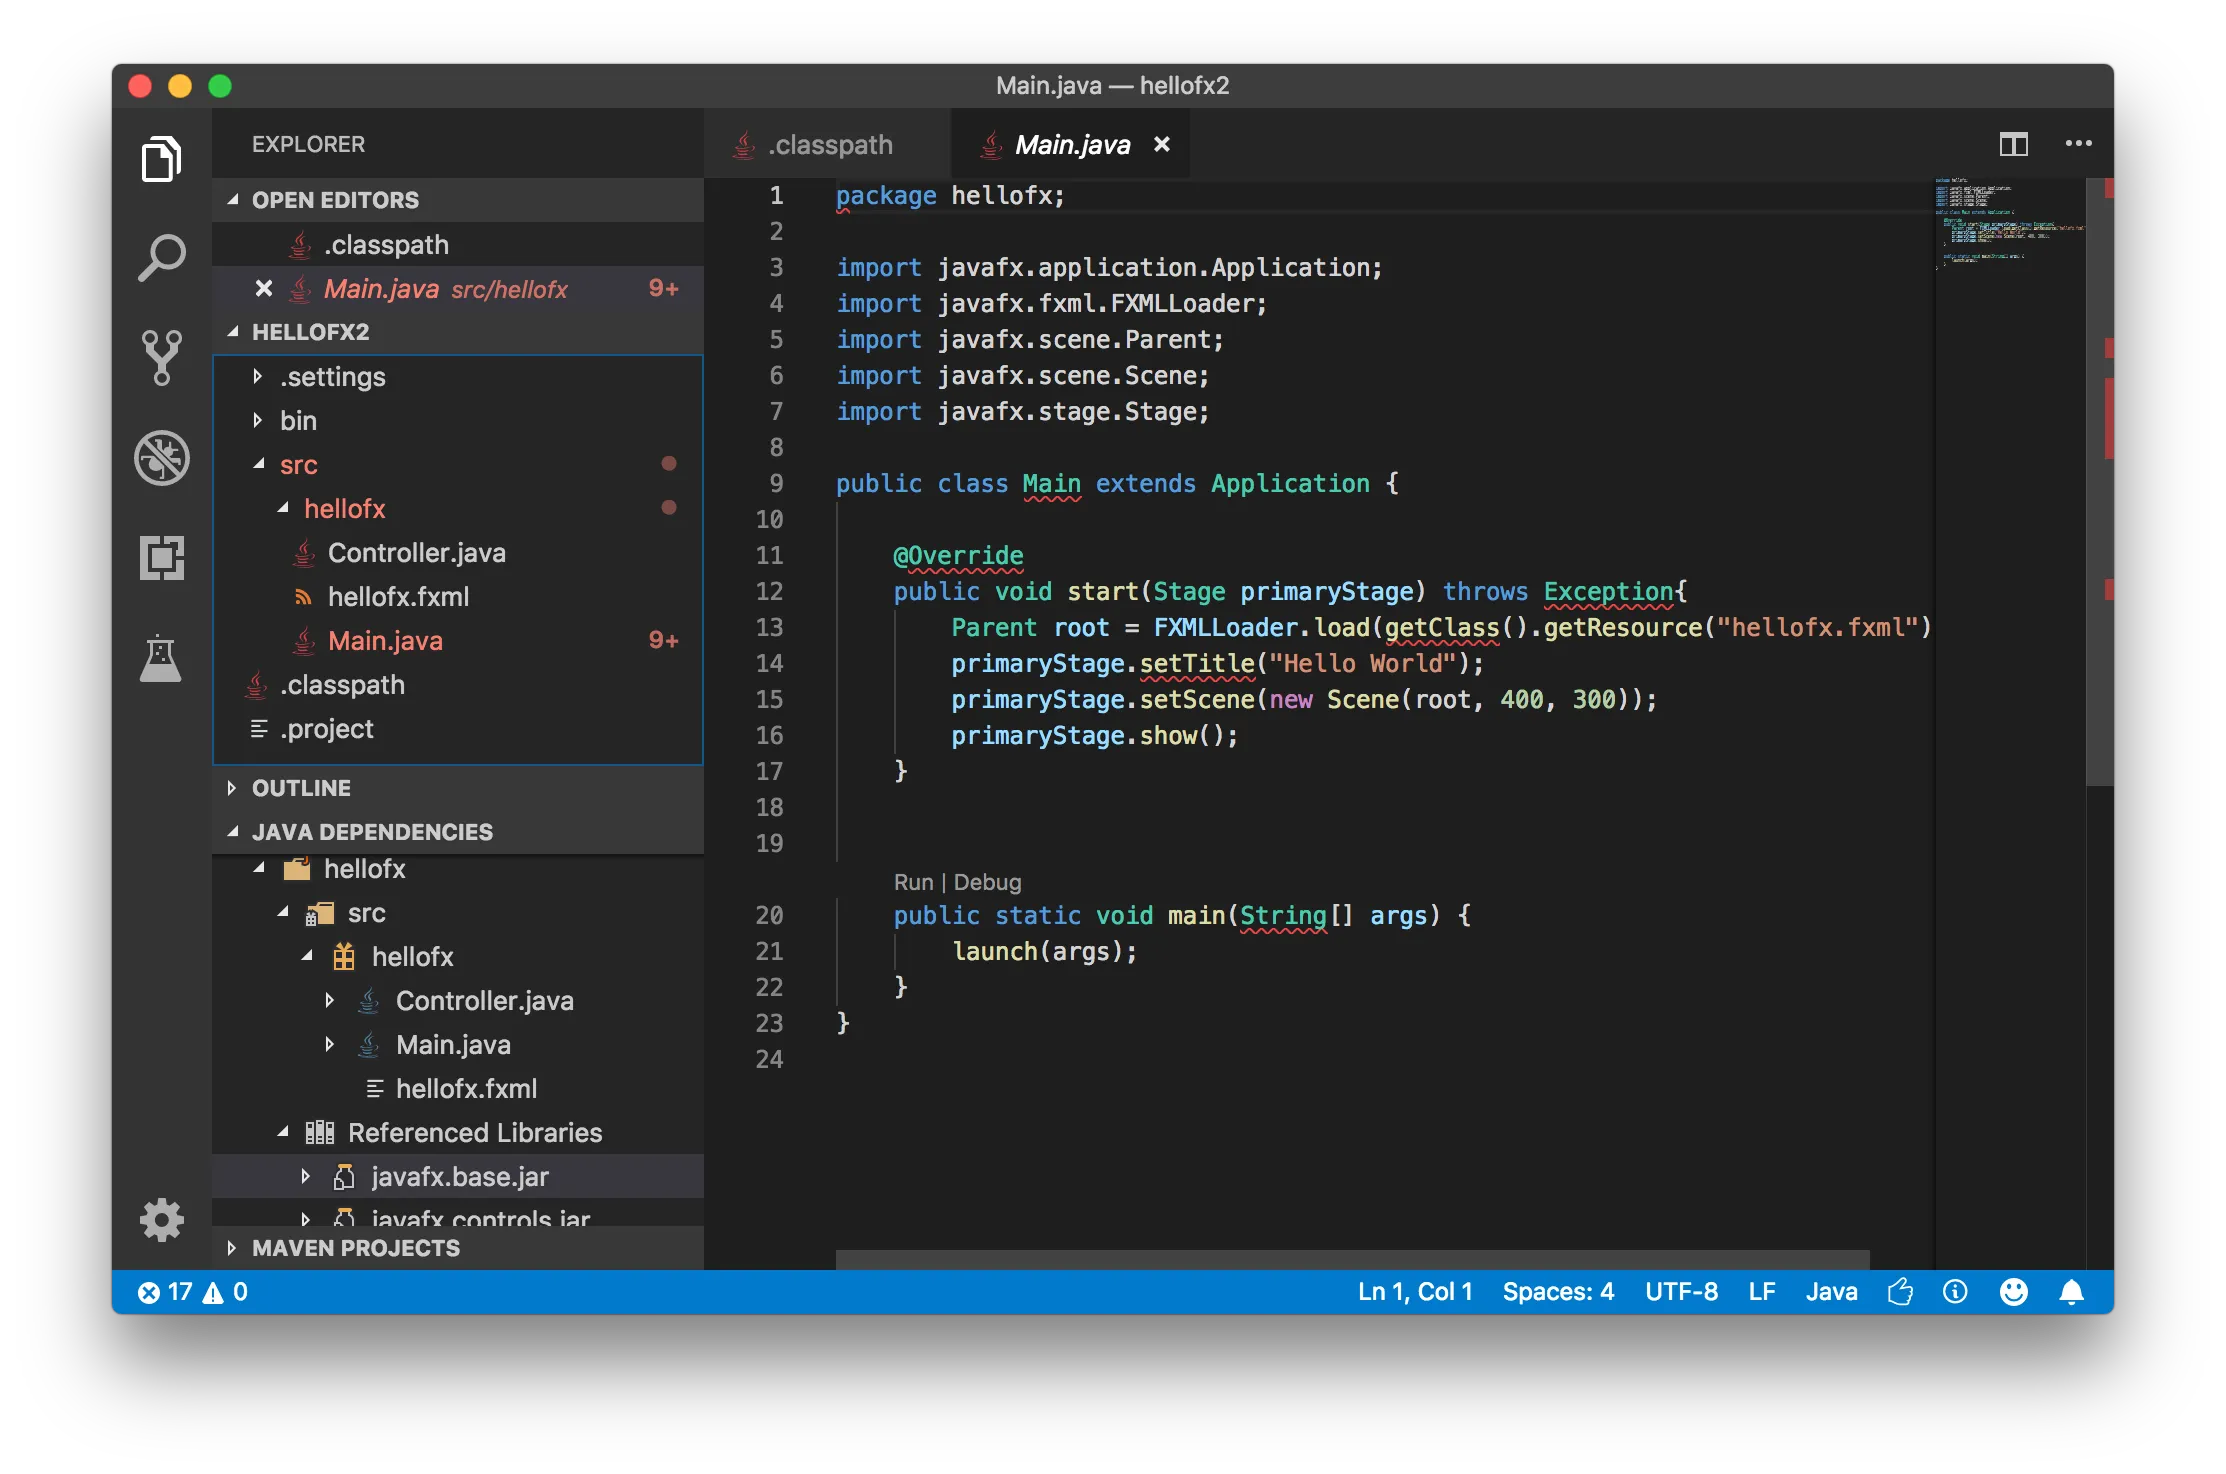Open the errors and warnings count
2226x1474 pixels.
pos(193,1292)
